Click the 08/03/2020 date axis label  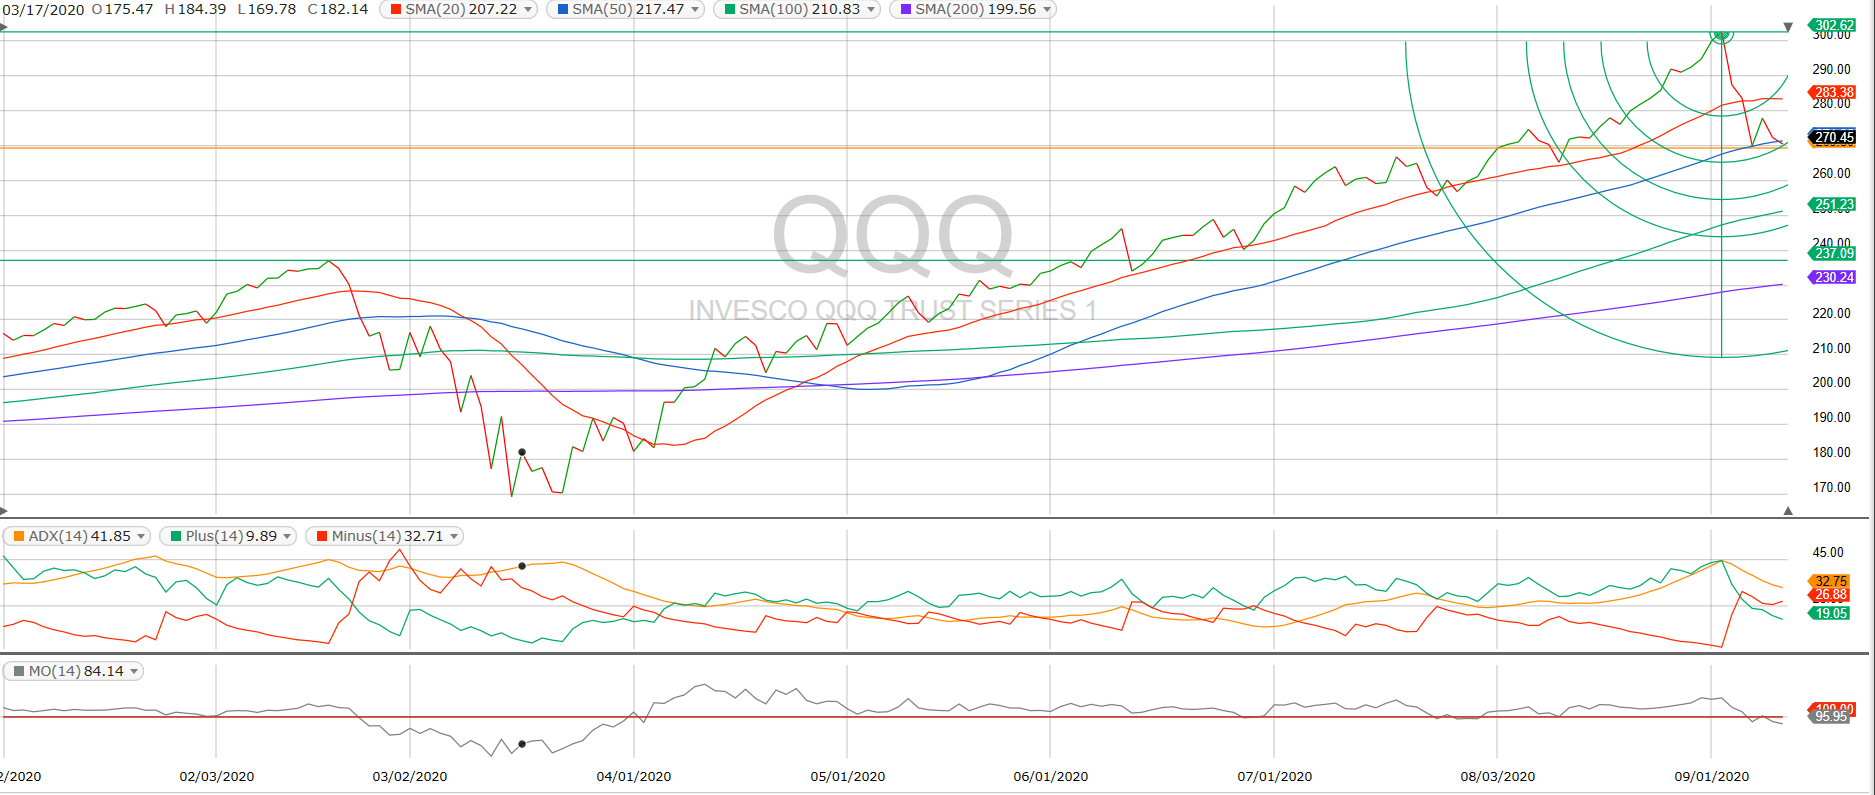[1497, 776]
